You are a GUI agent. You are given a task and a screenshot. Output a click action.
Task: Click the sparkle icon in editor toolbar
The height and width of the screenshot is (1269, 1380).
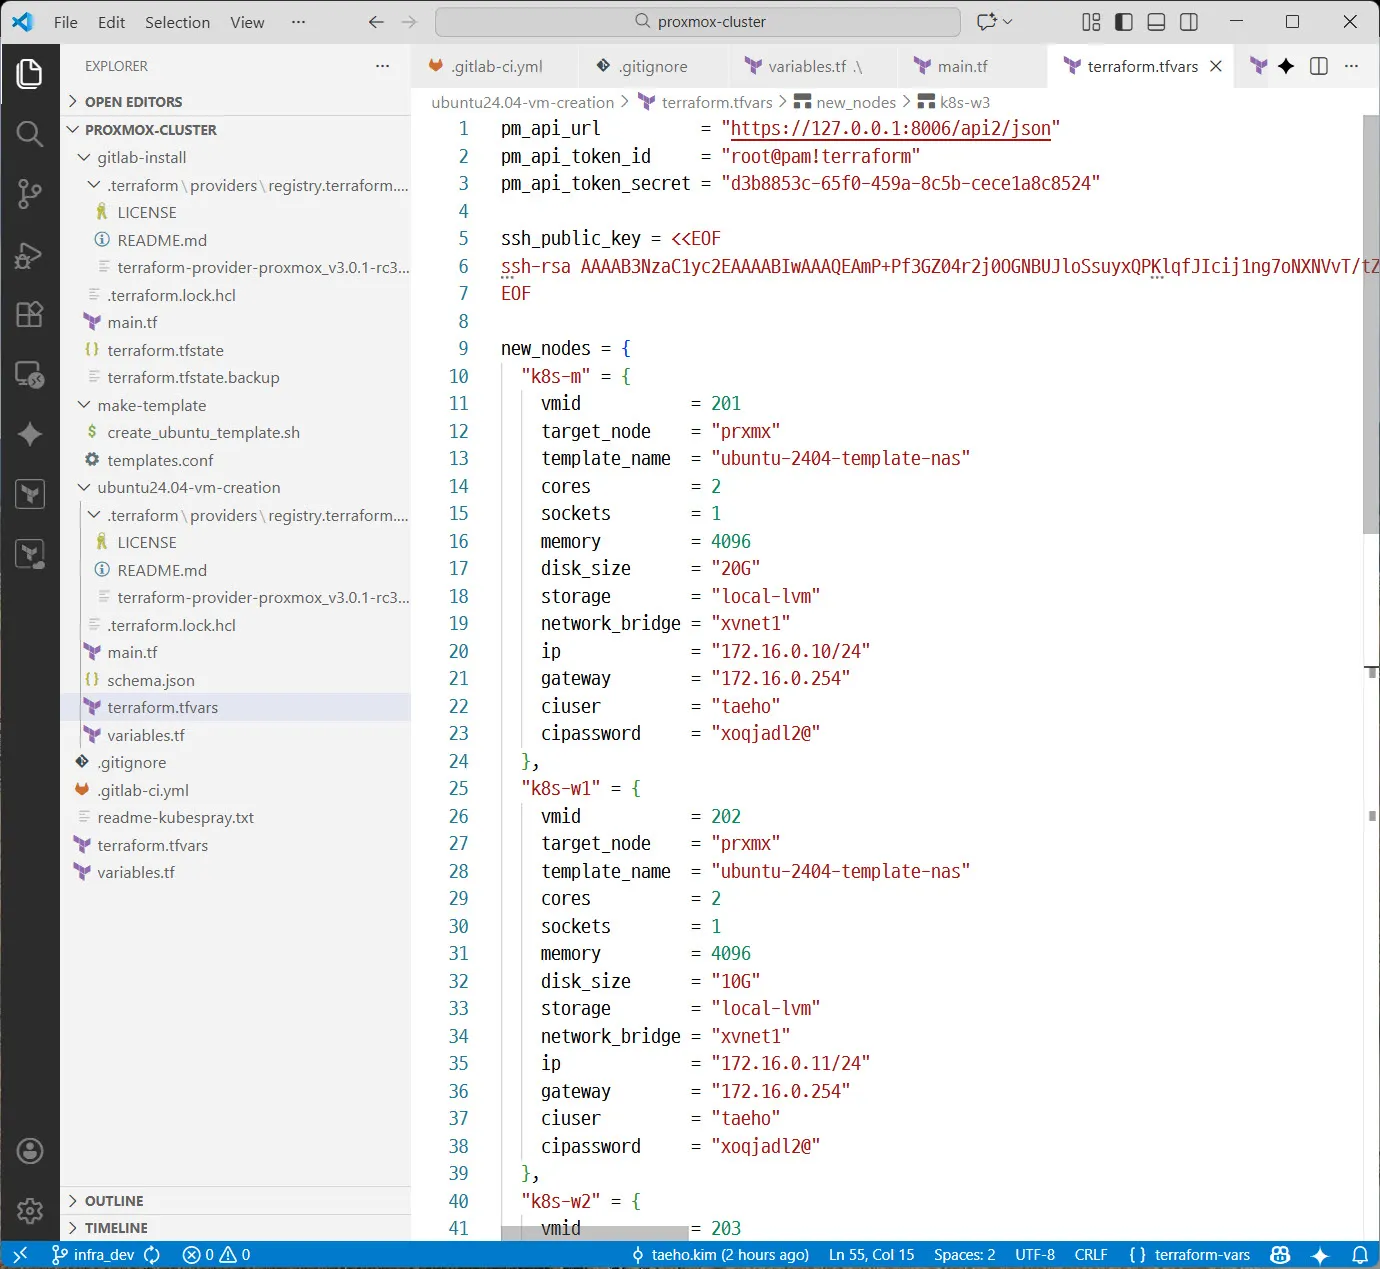pyautogui.click(x=1287, y=66)
